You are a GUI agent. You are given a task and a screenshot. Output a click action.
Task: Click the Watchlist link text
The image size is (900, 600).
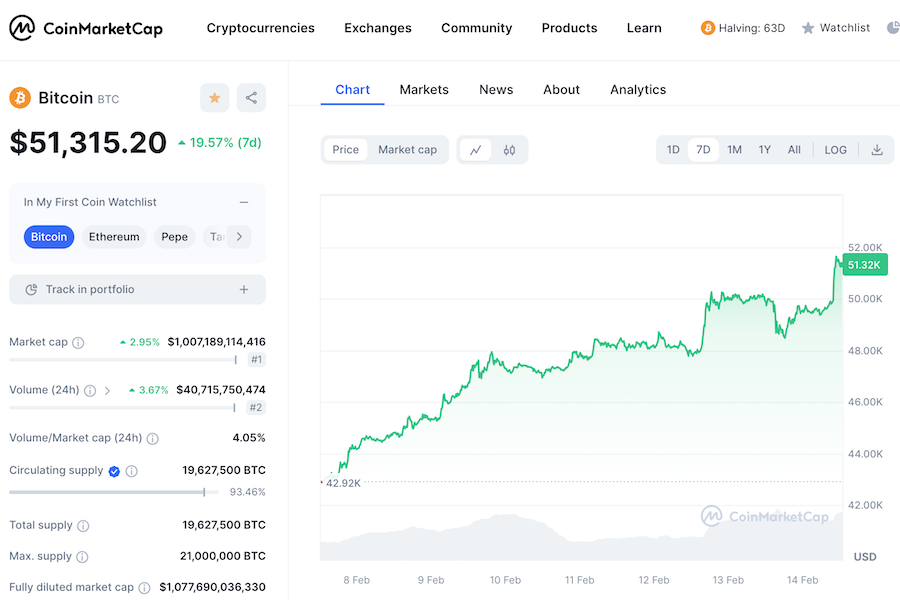(x=845, y=28)
